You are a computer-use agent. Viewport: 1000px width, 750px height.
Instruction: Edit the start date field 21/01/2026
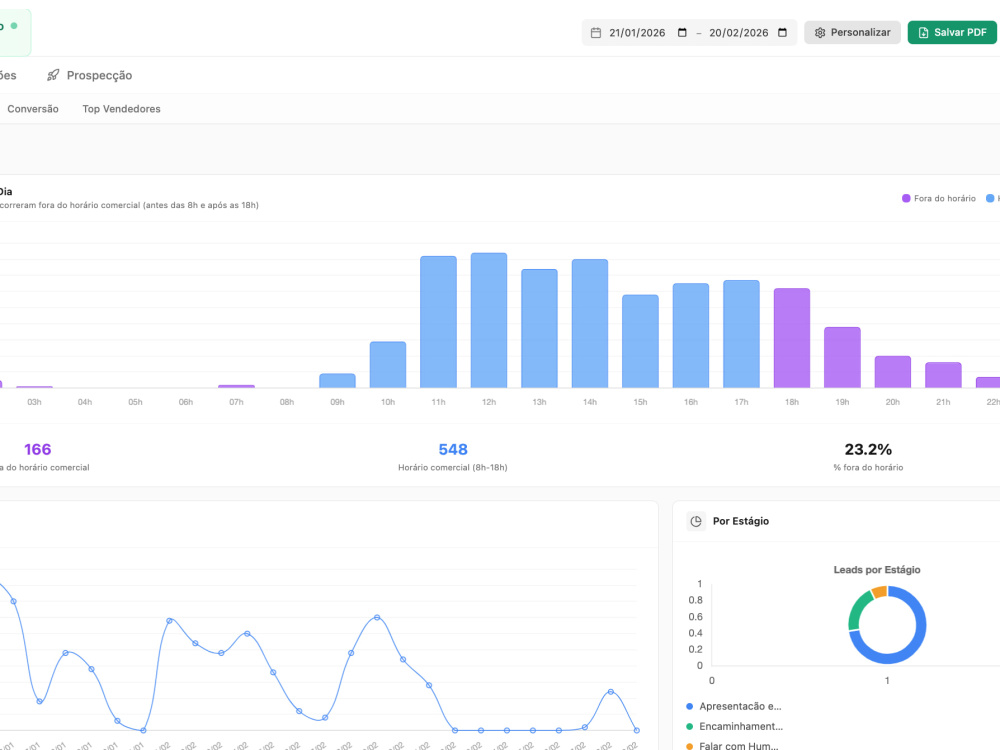637,33
